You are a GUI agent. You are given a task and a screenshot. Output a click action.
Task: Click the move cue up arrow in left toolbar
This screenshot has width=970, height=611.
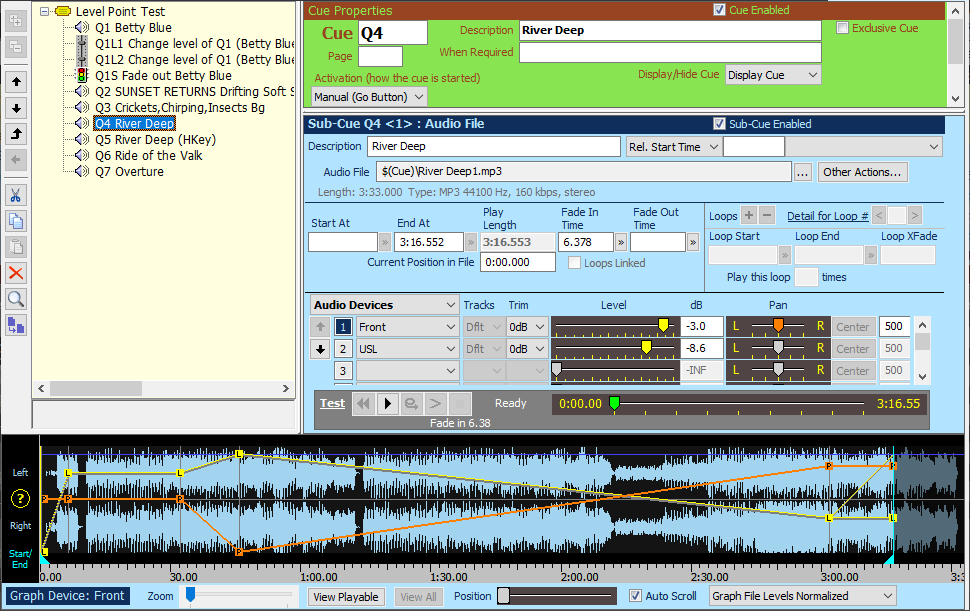coord(16,82)
